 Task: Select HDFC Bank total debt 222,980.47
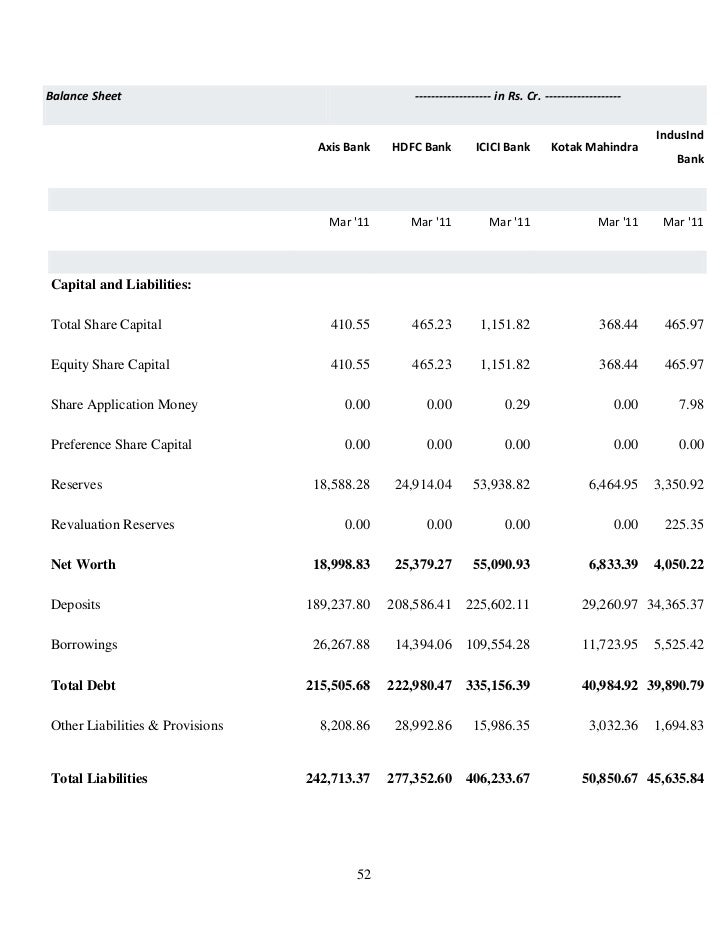(419, 686)
